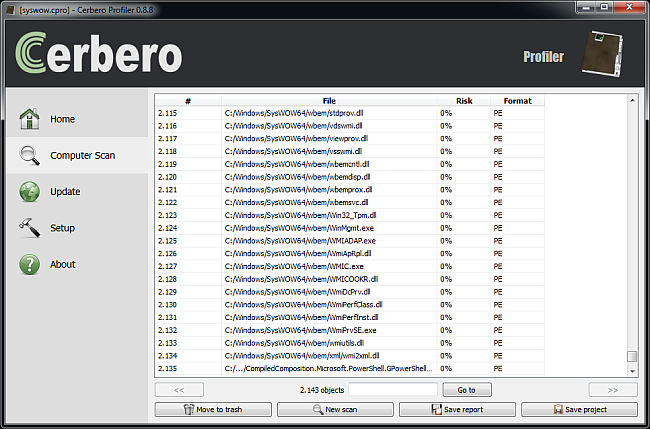650x429 pixels.
Task: Select the wmiutils.dll file row
Action: click(350, 343)
